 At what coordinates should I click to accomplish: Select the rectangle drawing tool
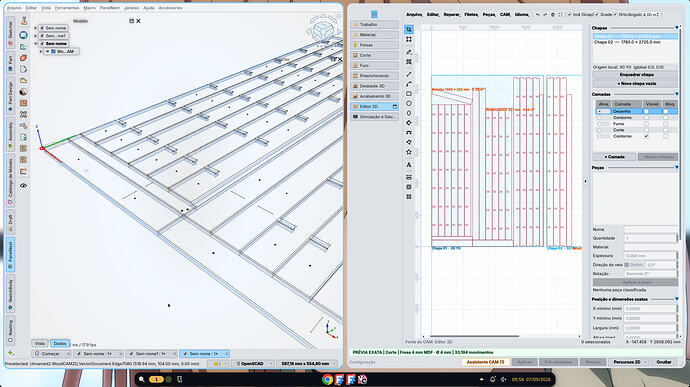coord(409,94)
